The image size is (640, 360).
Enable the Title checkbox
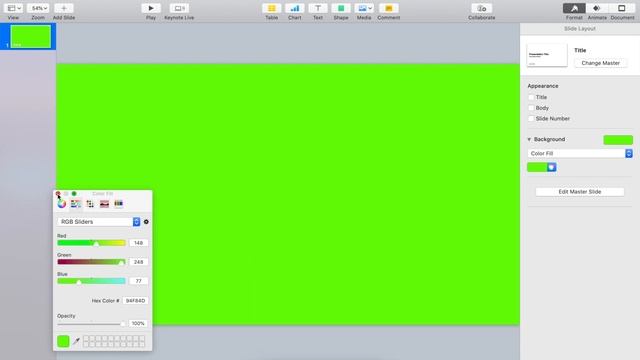(531, 97)
